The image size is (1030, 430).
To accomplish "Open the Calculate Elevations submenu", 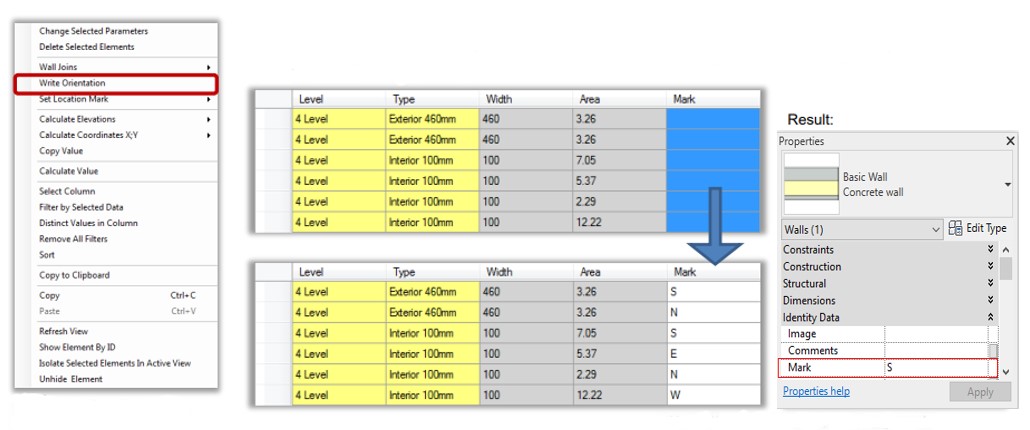I will [x=76, y=119].
